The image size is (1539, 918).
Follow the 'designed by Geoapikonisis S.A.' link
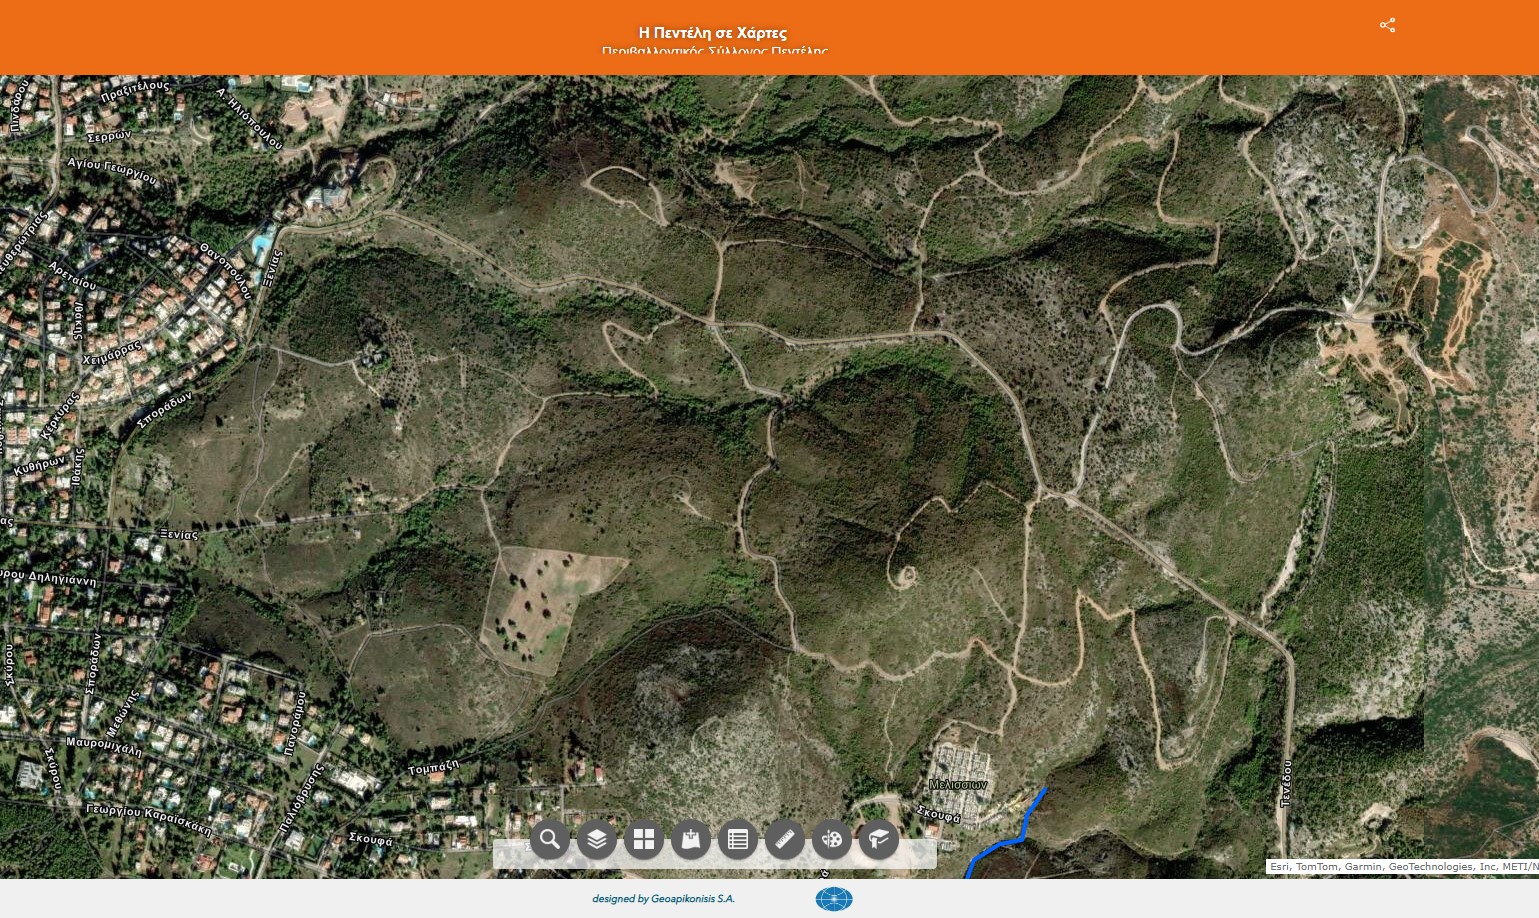coord(663,899)
